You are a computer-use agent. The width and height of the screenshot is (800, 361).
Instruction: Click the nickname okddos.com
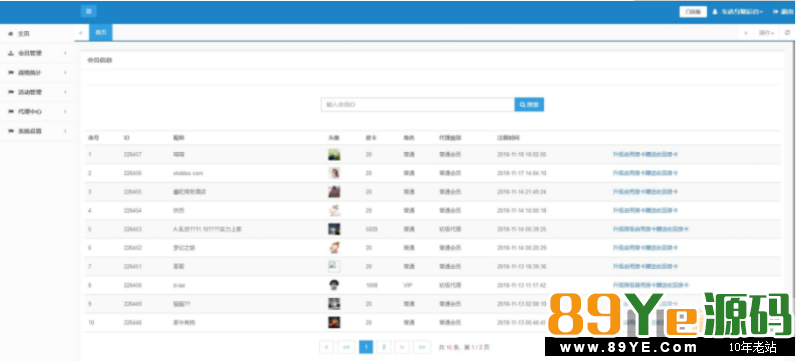pyautogui.click(x=188, y=173)
